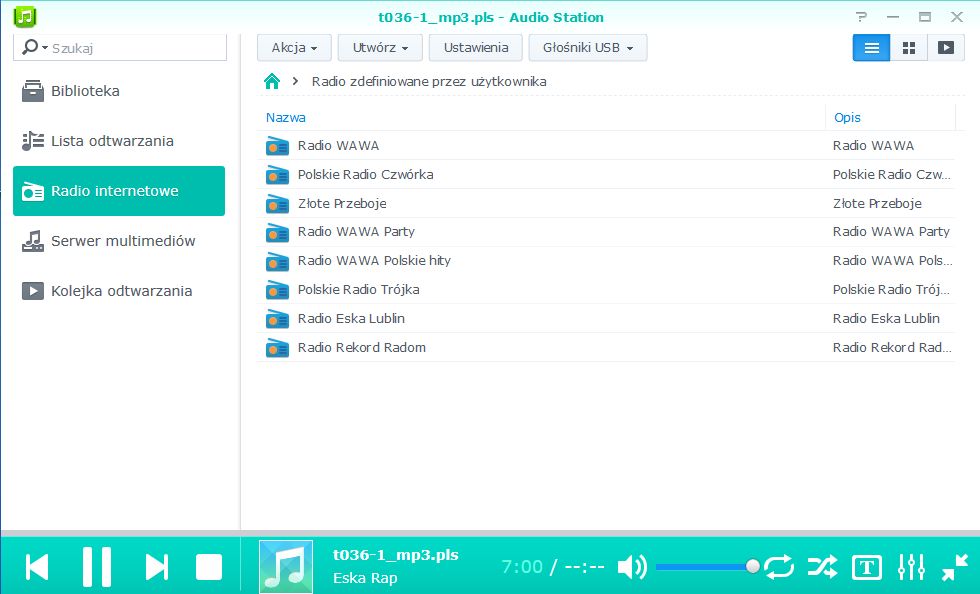Screen dimensions: 980x594
Task: Sort by Opis column header
Action: click(x=847, y=118)
